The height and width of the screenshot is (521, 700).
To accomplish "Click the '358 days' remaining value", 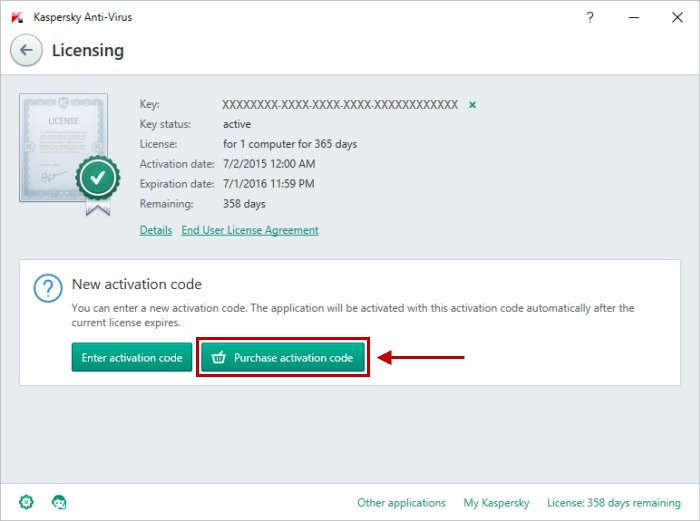I will pyautogui.click(x=244, y=204).
